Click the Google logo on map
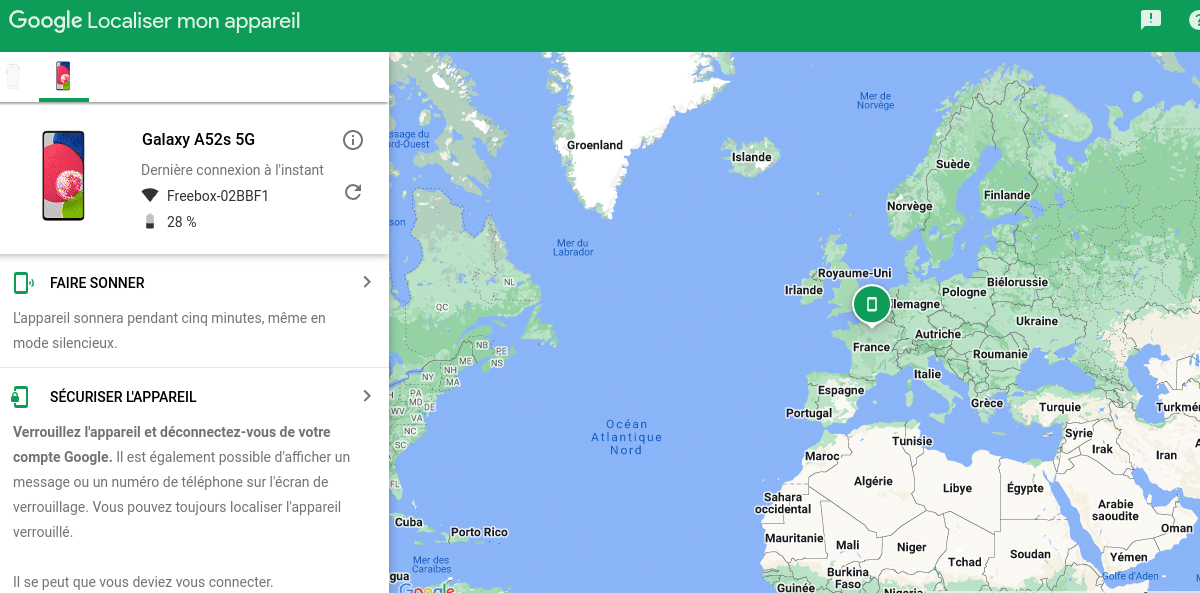The height and width of the screenshot is (593, 1200). click(427, 587)
